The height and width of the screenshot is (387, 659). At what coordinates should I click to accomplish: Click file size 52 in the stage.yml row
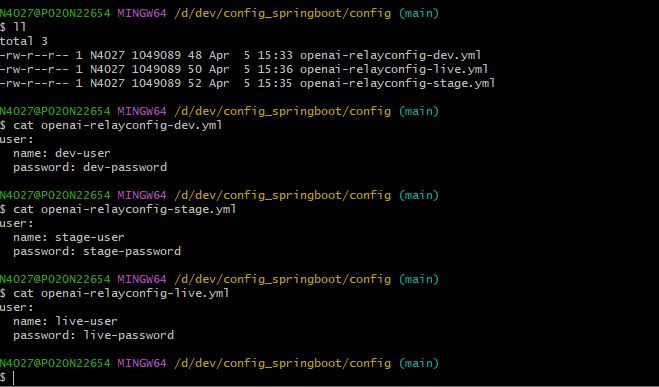[195, 83]
